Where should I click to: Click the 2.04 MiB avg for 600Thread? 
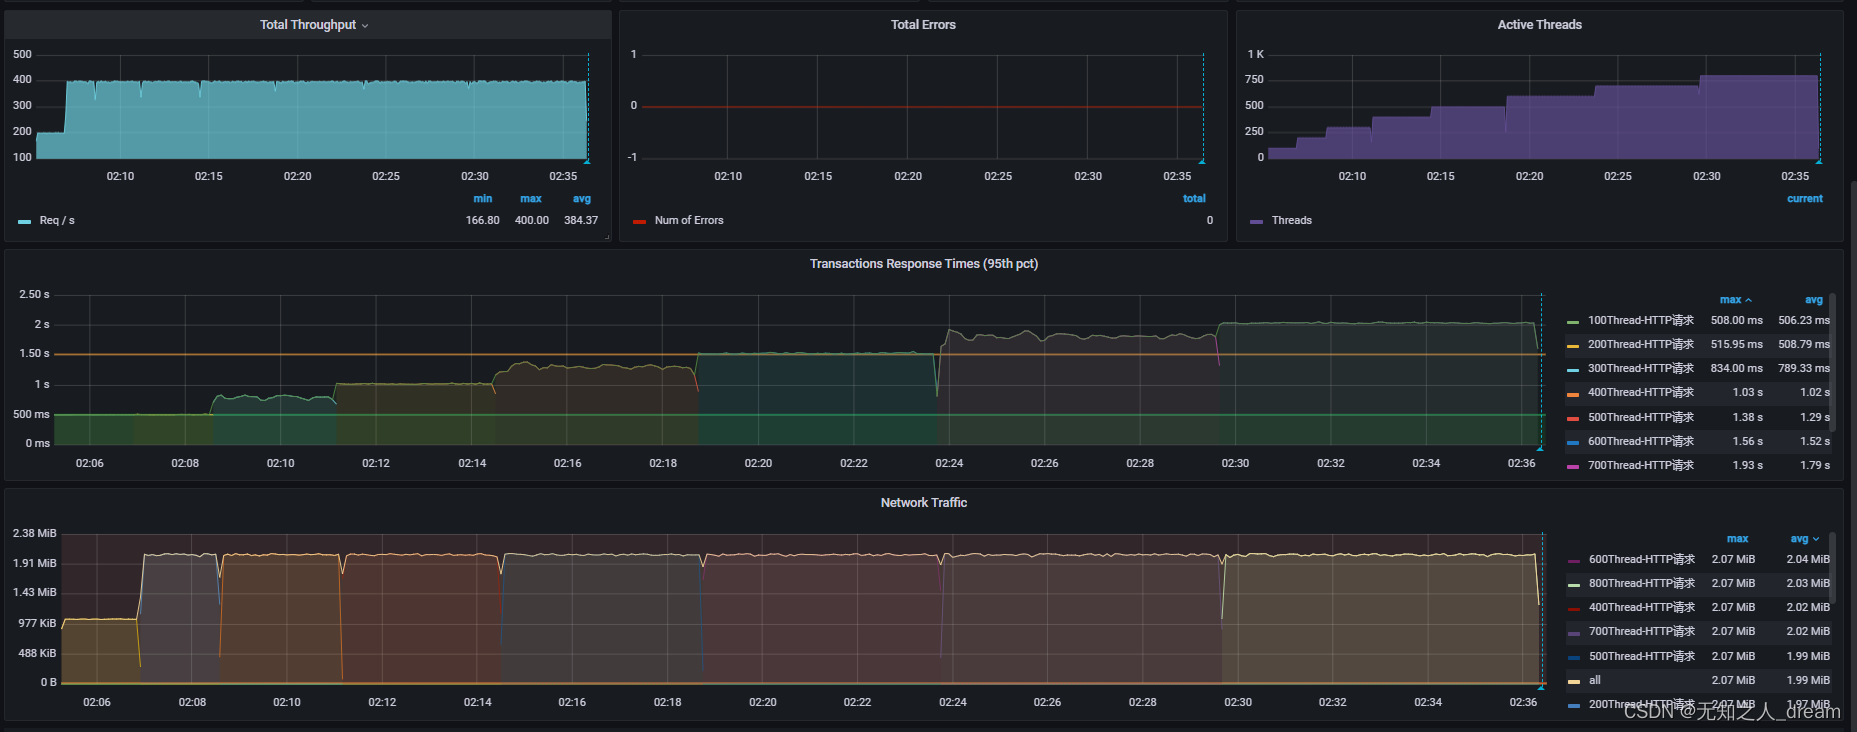click(x=1808, y=560)
